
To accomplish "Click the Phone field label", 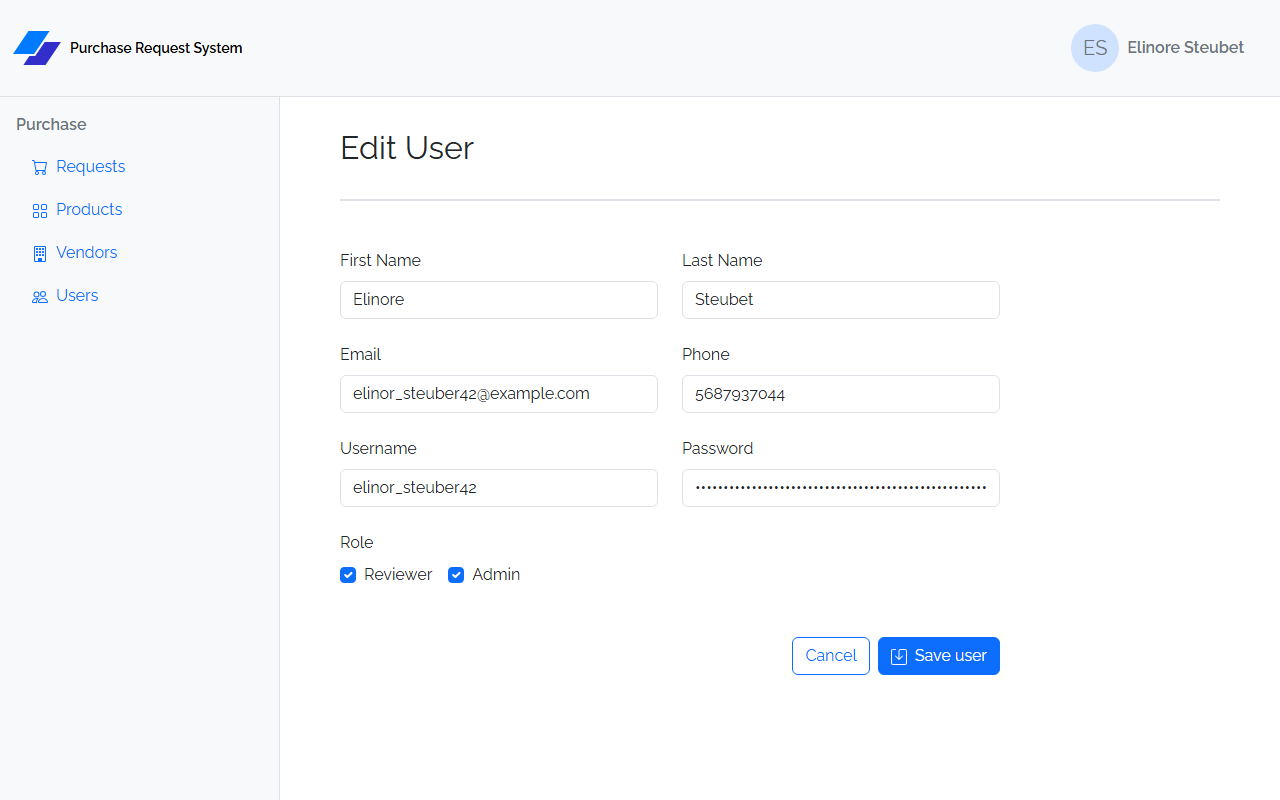I will pyautogui.click(x=706, y=354).
